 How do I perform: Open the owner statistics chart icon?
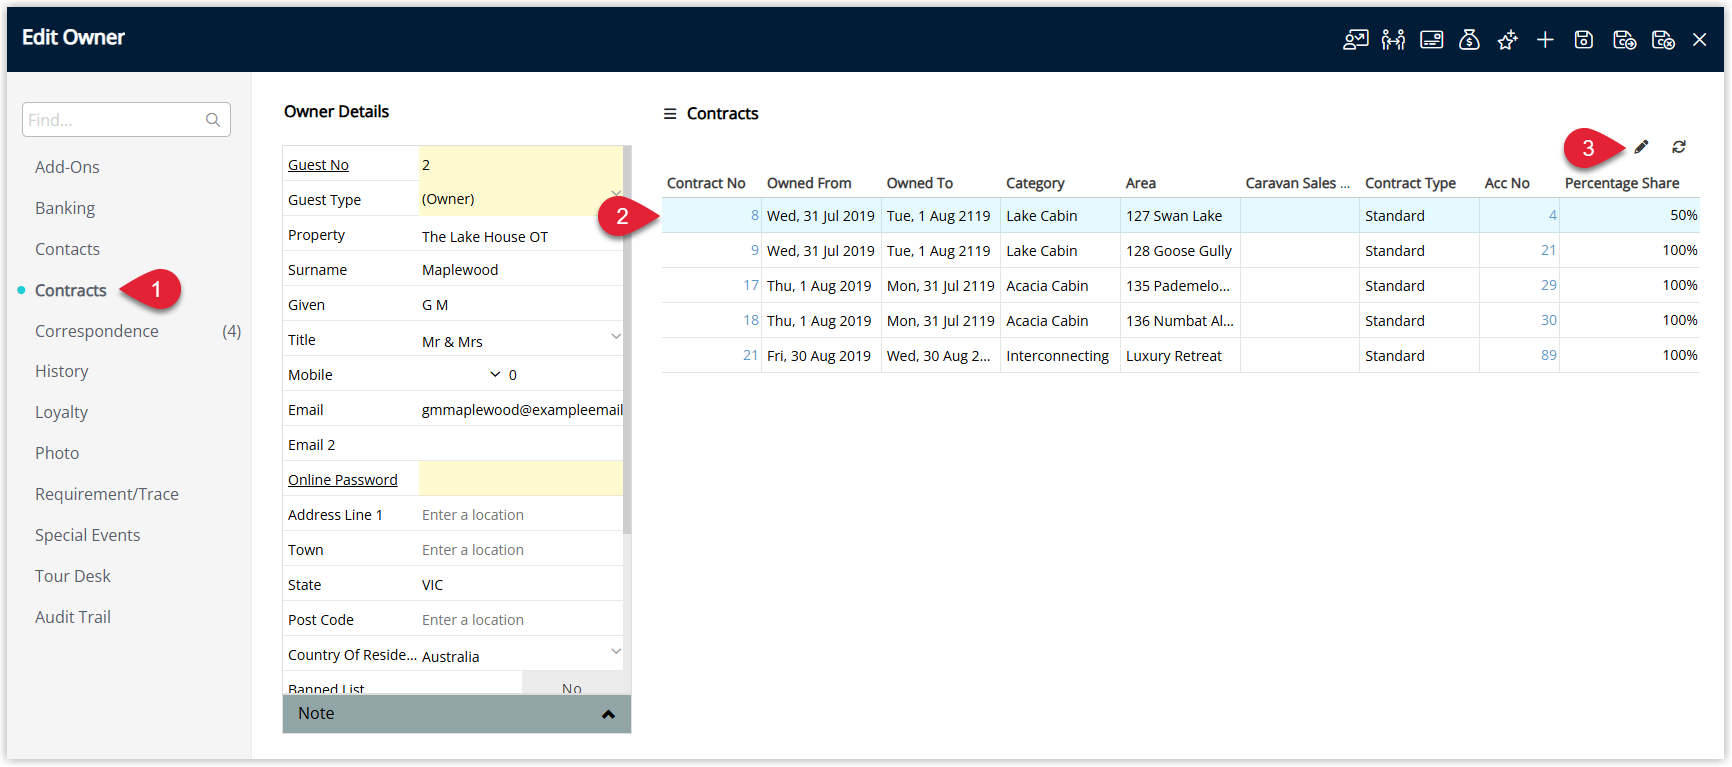pyautogui.click(x=1355, y=40)
